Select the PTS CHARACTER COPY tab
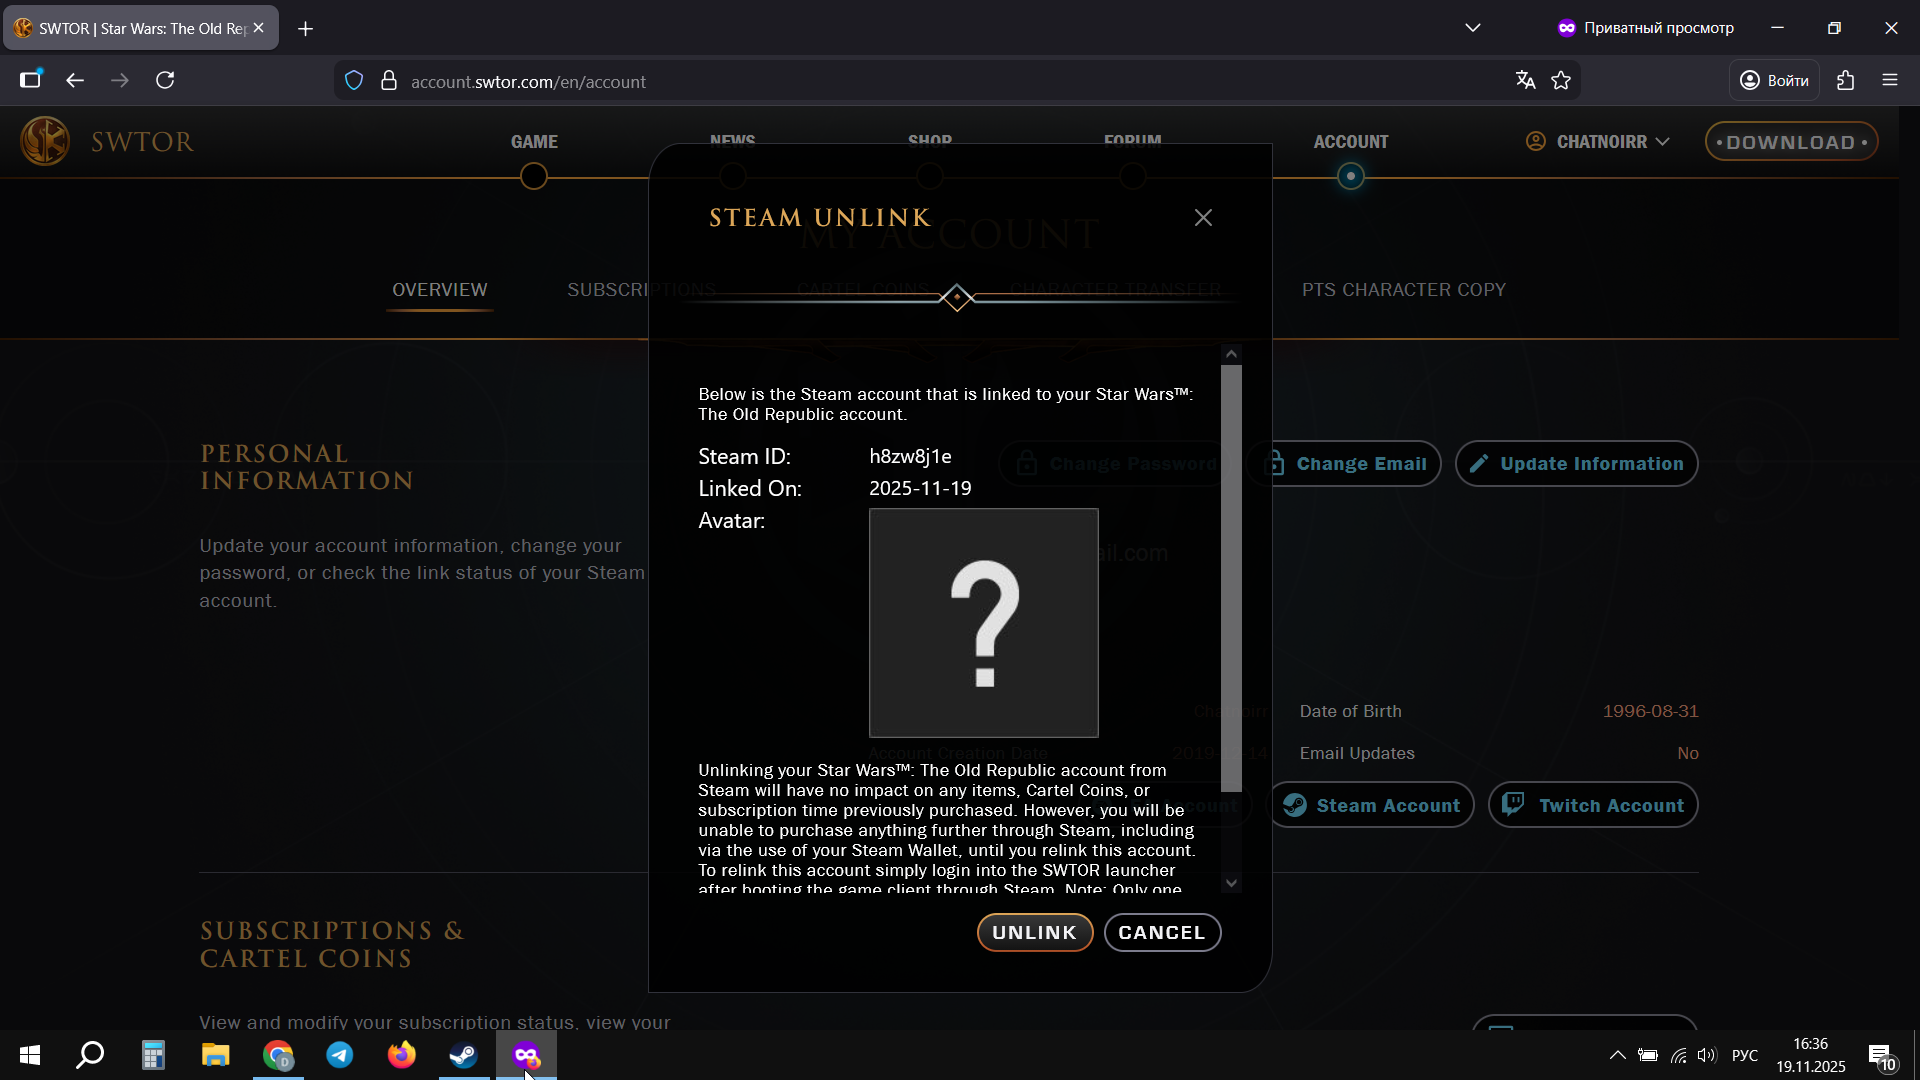Image resolution: width=1920 pixels, height=1080 pixels. 1403,290
